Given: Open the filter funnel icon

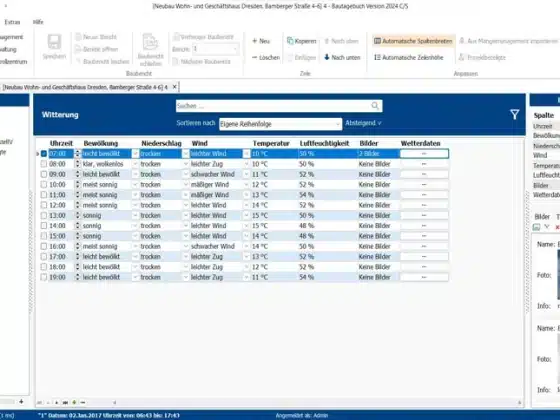Looking at the screenshot, I should (515, 115).
